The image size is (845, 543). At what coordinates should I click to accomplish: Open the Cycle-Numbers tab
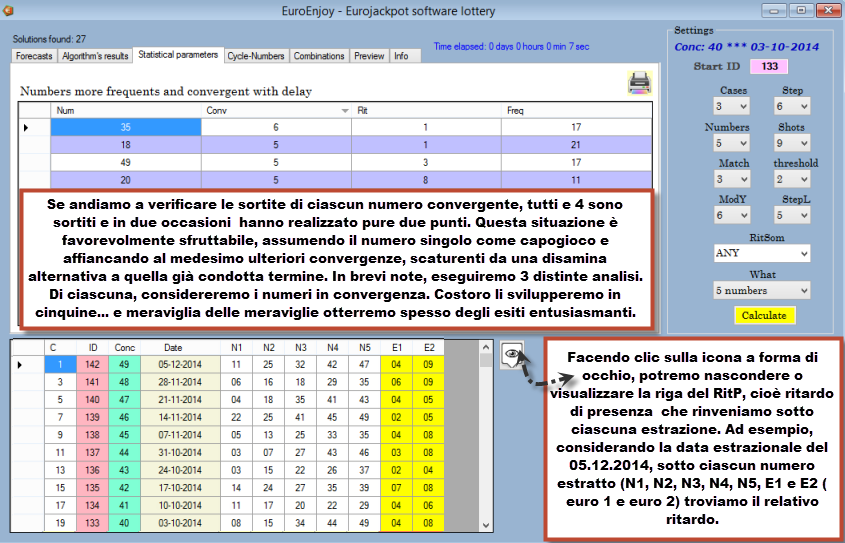point(256,56)
